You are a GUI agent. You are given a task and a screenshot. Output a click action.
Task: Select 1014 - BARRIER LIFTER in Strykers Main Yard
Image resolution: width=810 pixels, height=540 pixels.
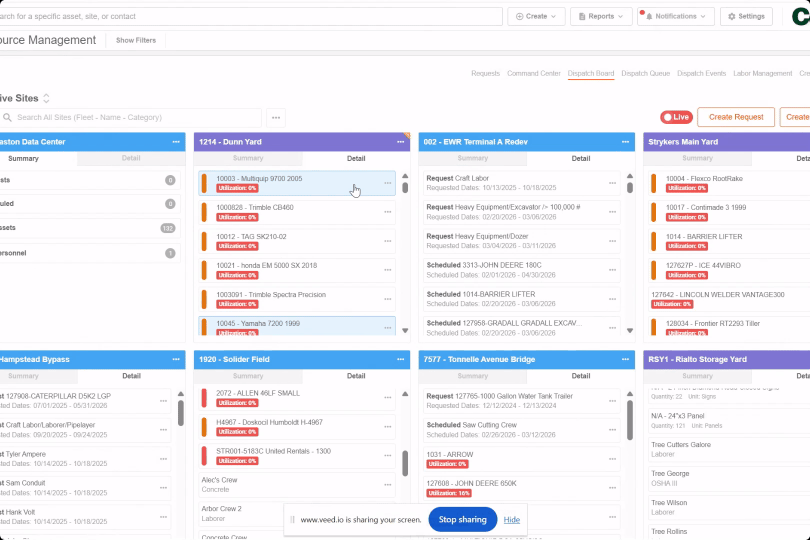(729, 241)
